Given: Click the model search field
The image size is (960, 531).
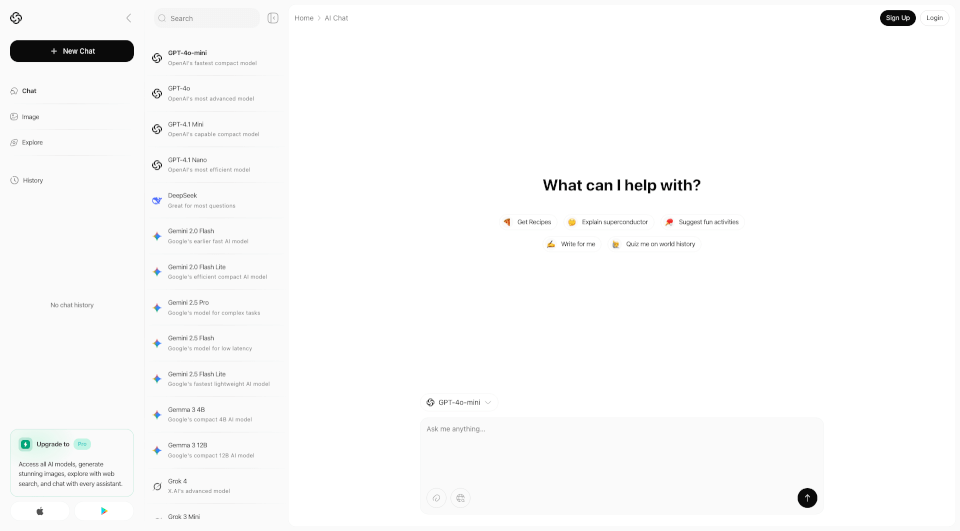Looking at the screenshot, I should 207,18.
